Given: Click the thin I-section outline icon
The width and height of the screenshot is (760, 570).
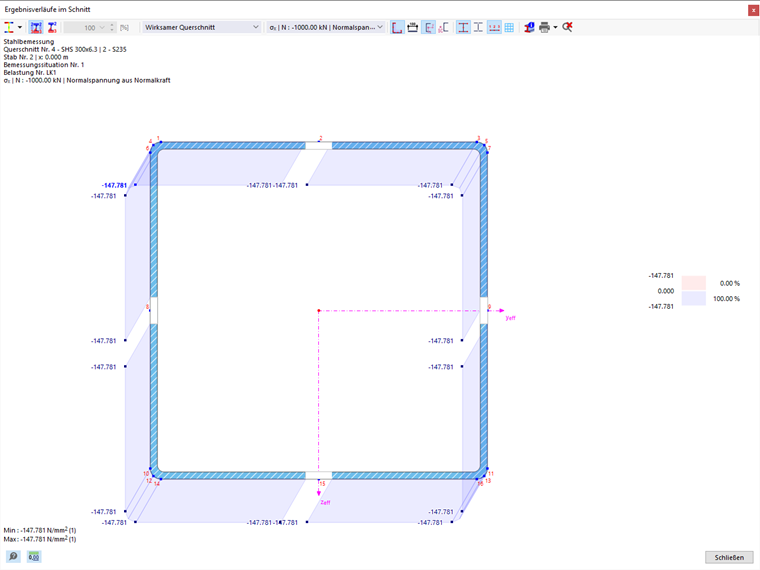Looking at the screenshot, I should (x=478, y=28).
